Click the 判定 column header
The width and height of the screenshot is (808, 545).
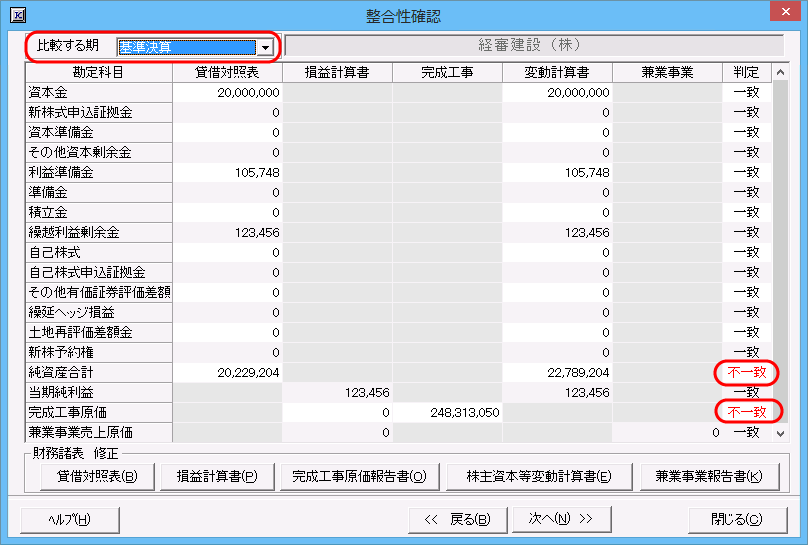pyautogui.click(x=747, y=73)
